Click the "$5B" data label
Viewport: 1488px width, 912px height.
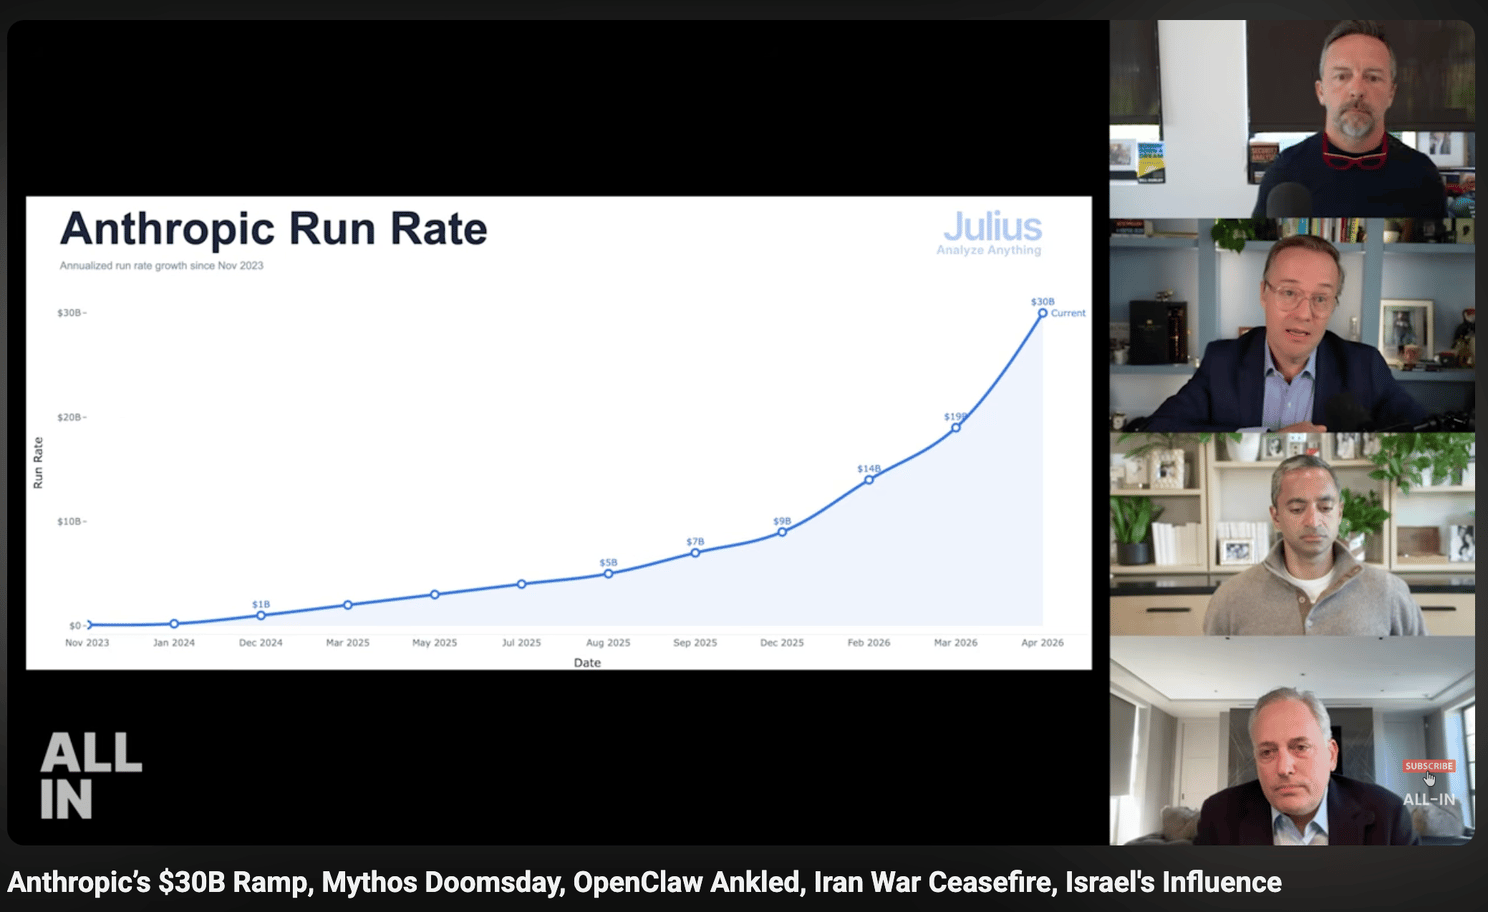coord(608,562)
